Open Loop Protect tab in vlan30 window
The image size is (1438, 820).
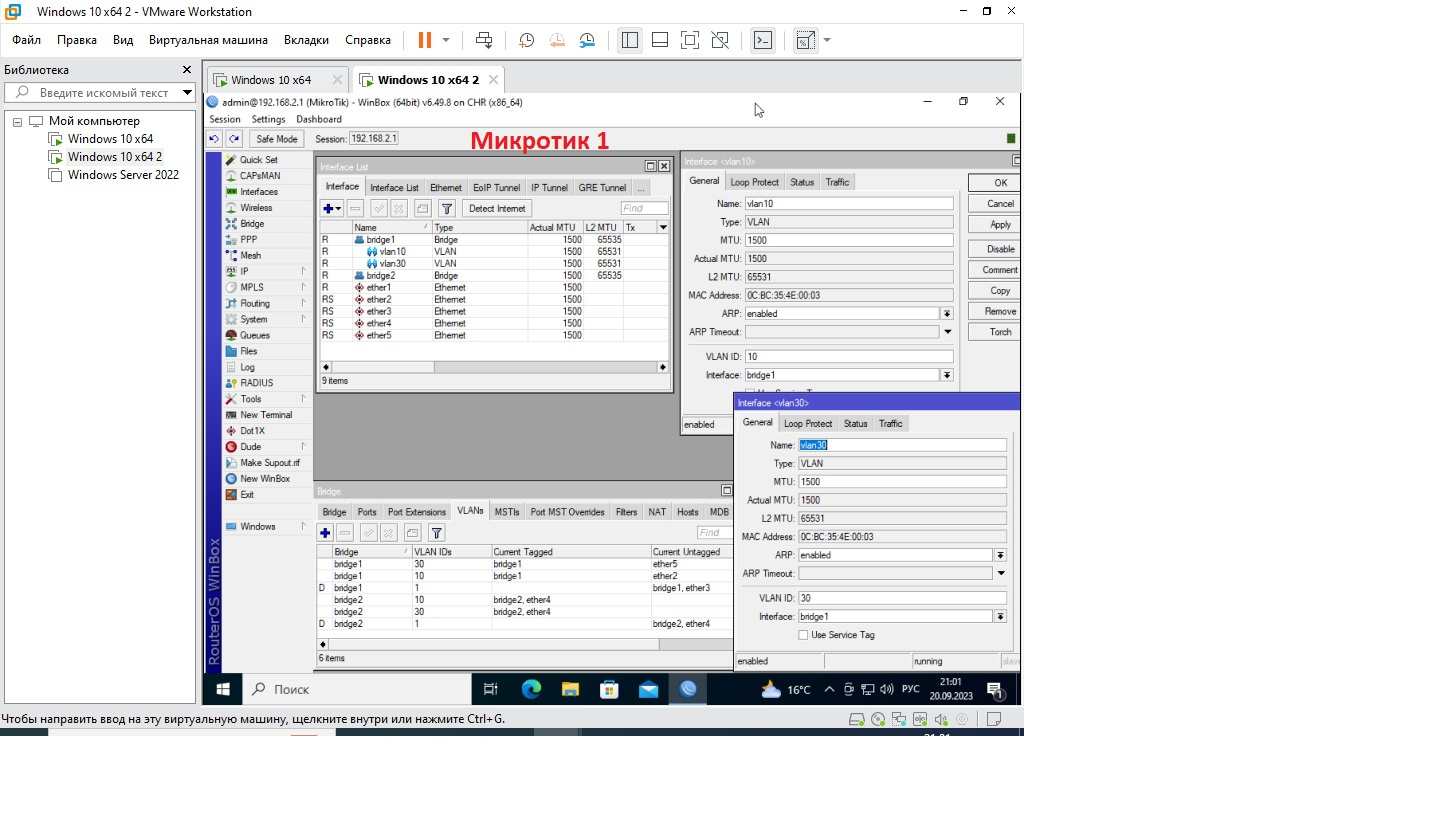pos(808,424)
